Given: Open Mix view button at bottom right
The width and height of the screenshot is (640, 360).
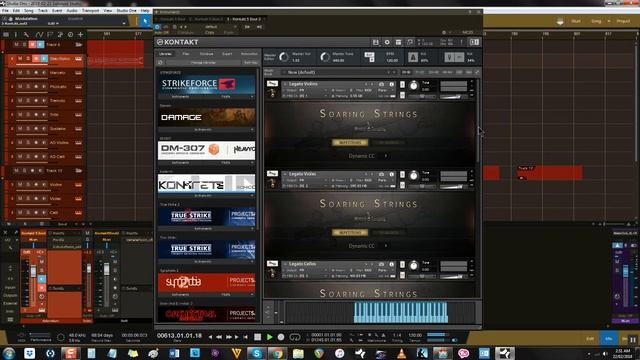Looking at the screenshot, I should pyautogui.click(x=608, y=338).
